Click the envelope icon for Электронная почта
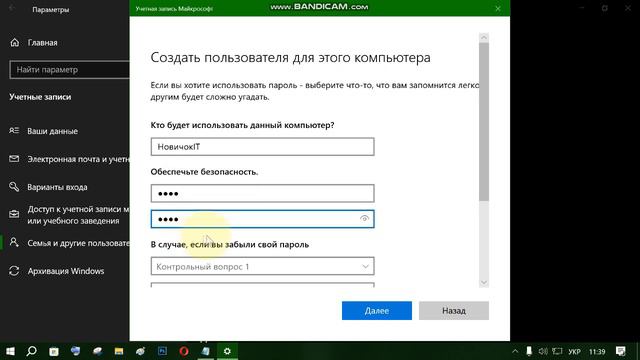 point(14,159)
